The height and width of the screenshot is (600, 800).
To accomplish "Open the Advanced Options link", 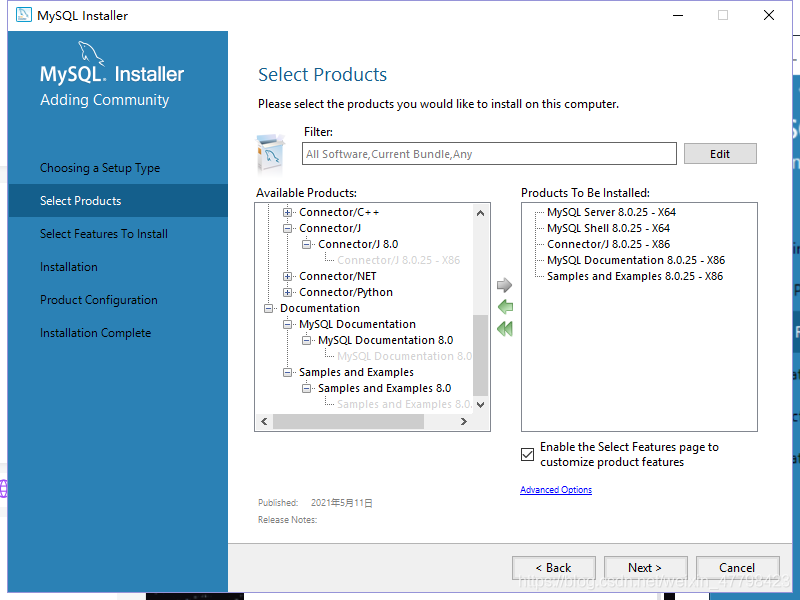I will coord(556,489).
